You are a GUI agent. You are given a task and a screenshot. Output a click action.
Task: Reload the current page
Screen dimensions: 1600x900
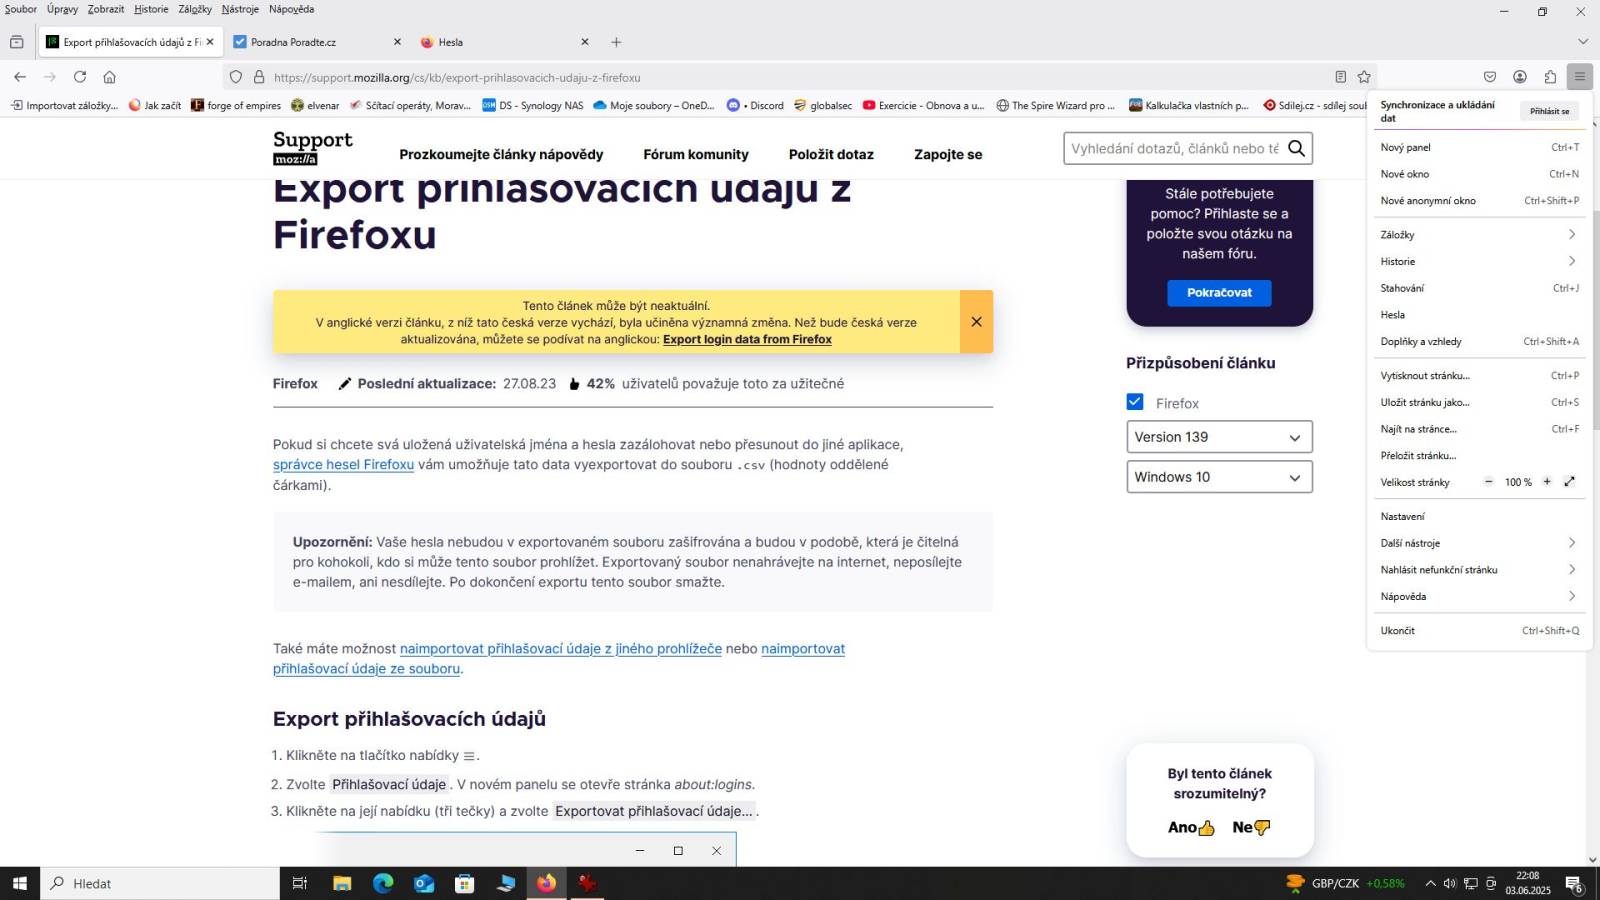tap(80, 77)
